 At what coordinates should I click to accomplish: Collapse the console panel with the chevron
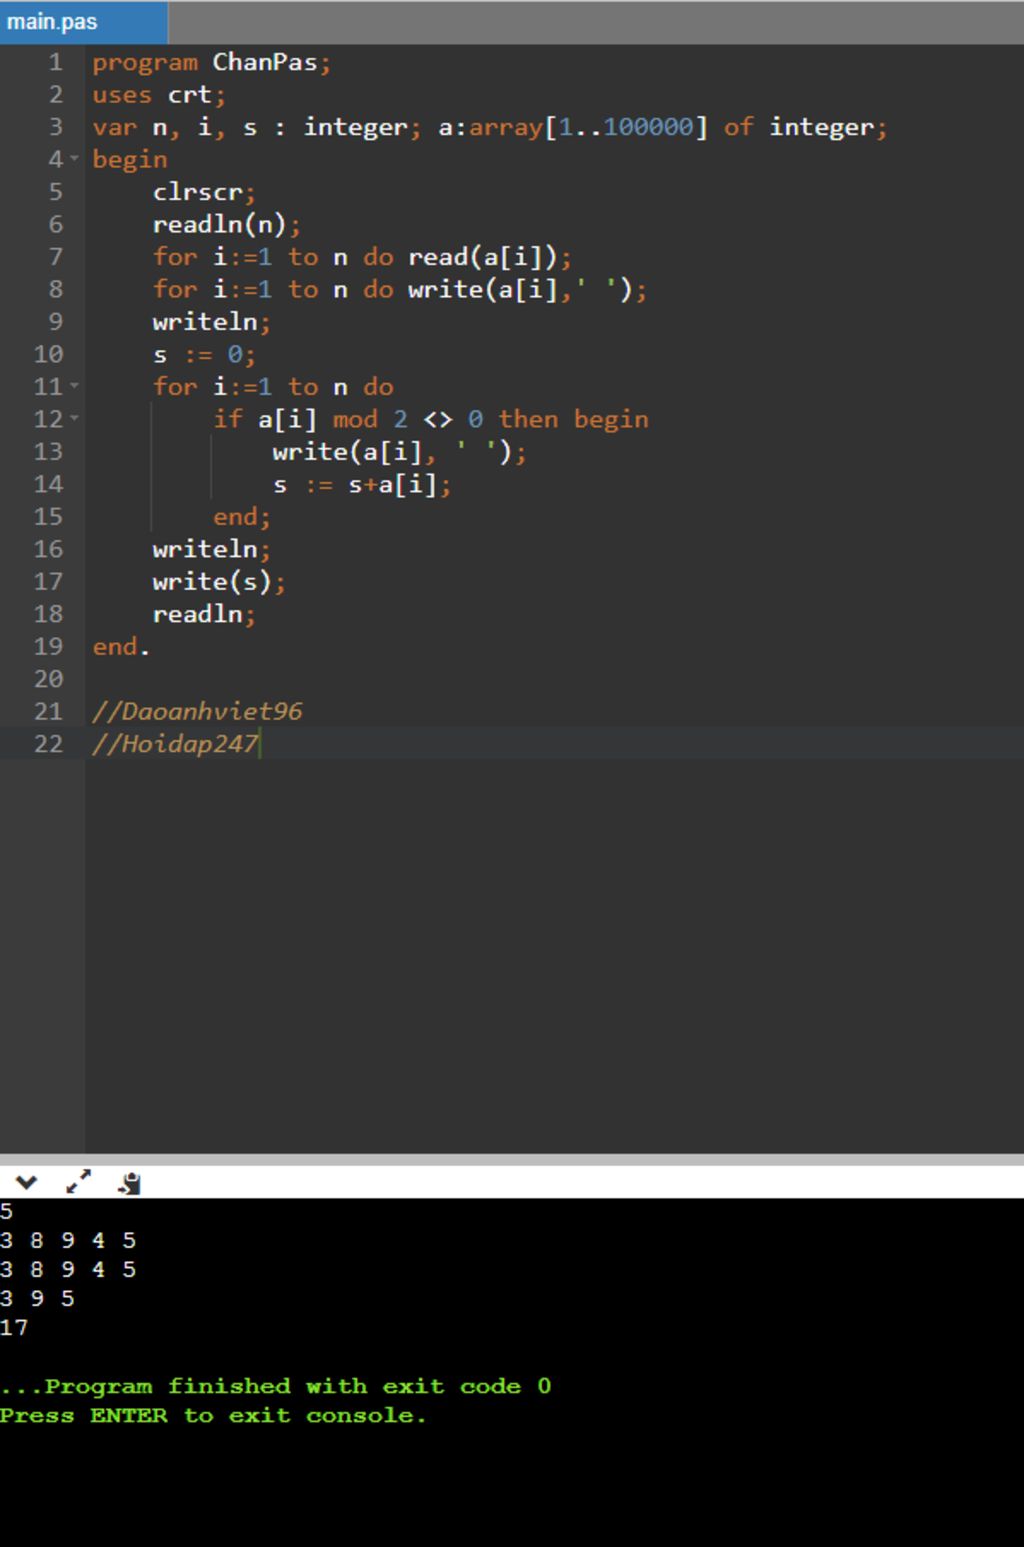click(x=26, y=1183)
